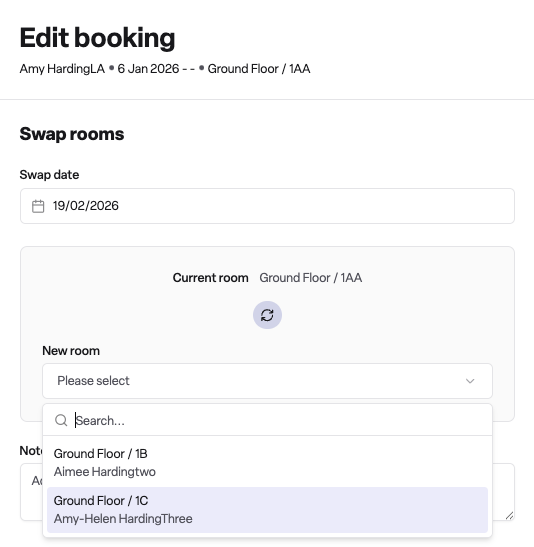534x547 pixels.
Task: Click the Edit booking heading
Action: [97, 38]
